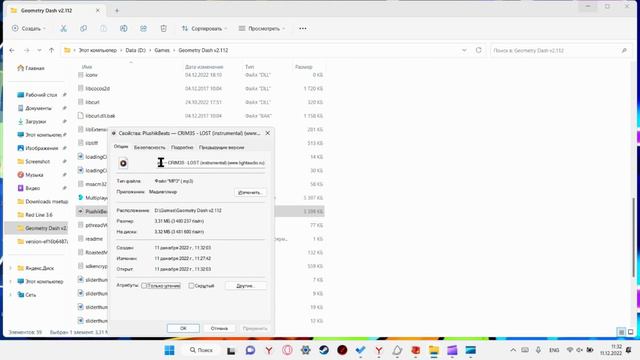Click the volume icon in system tray
Screen dimensions: 640x360
(x=580, y=350)
